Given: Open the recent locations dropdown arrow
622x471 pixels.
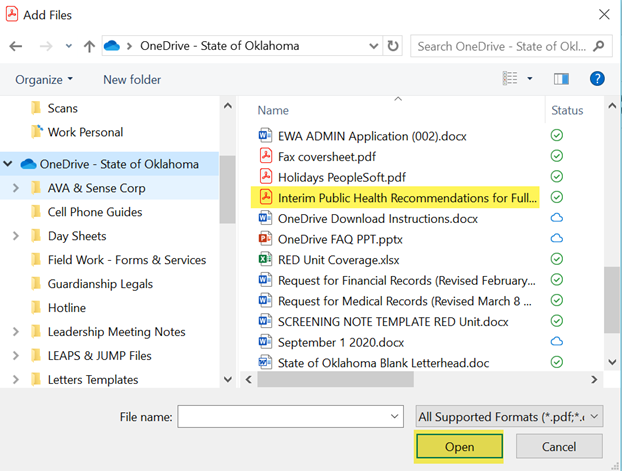Looking at the screenshot, I should tap(69, 46).
